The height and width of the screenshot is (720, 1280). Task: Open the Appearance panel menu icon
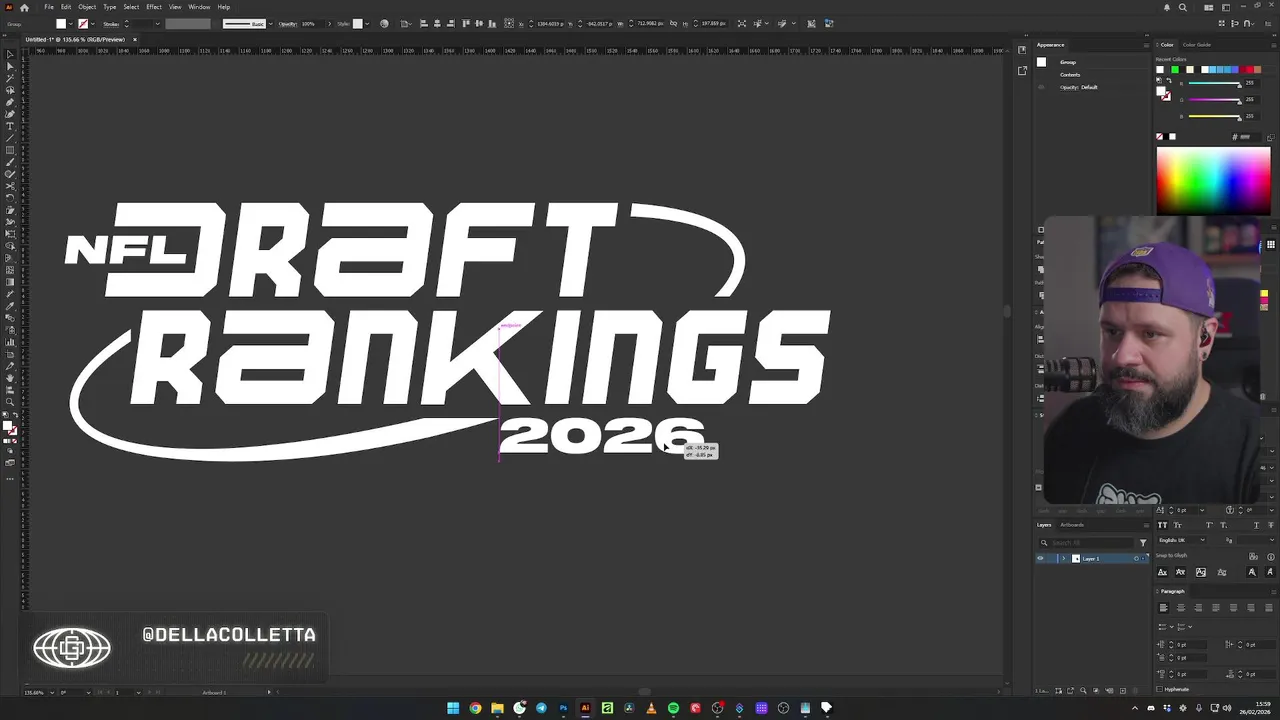(1147, 45)
